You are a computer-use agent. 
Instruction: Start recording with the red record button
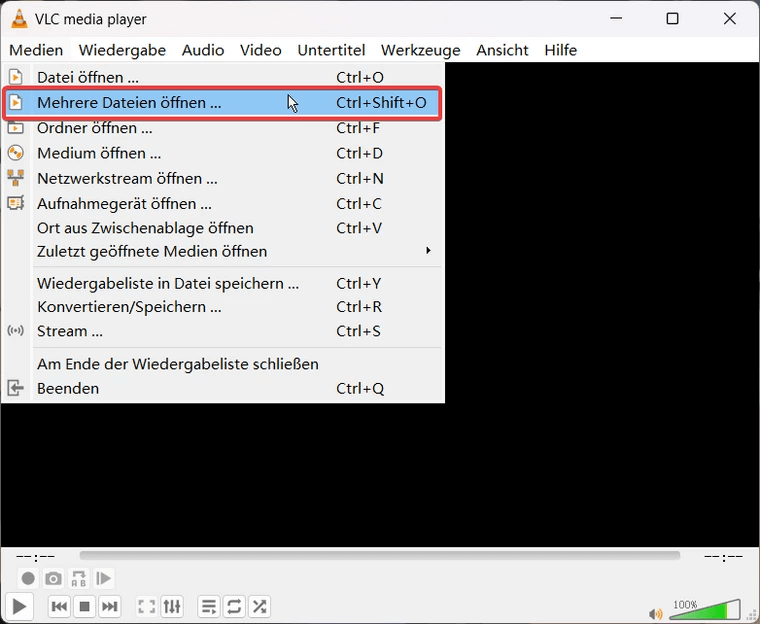(x=28, y=578)
